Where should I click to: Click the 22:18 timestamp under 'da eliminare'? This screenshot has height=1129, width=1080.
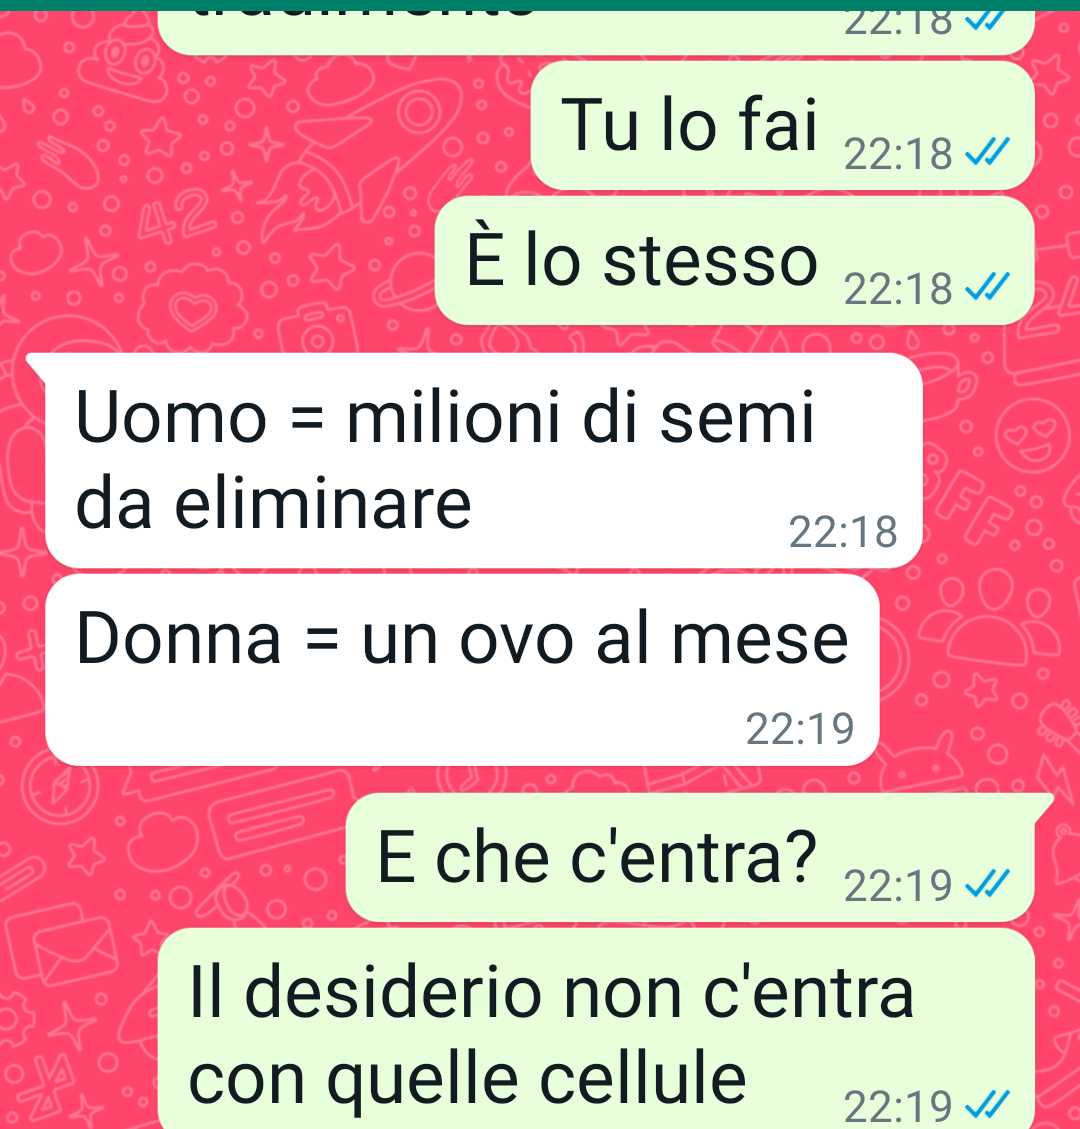[x=843, y=532]
